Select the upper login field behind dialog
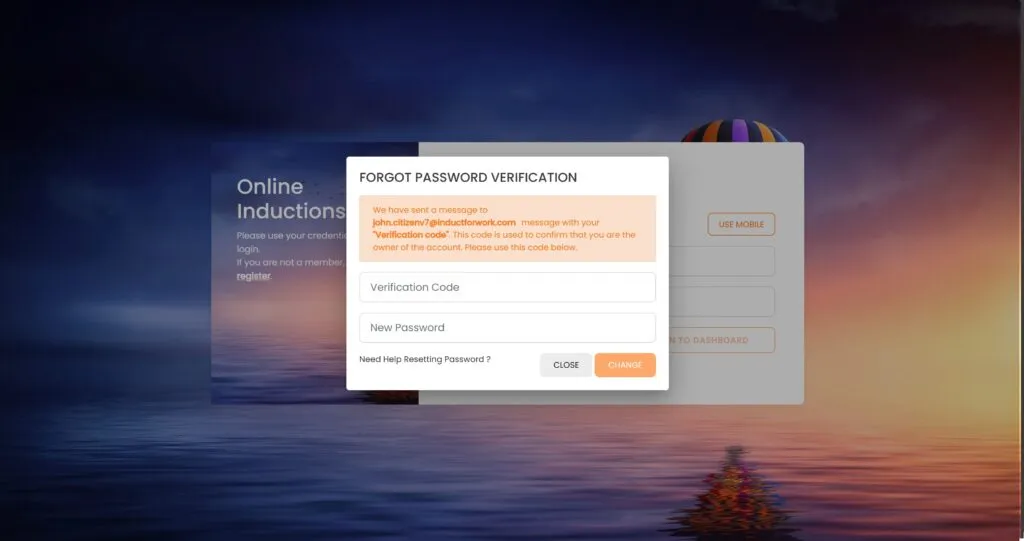This screenshot has height=541, width=1024. pos(721,261)
